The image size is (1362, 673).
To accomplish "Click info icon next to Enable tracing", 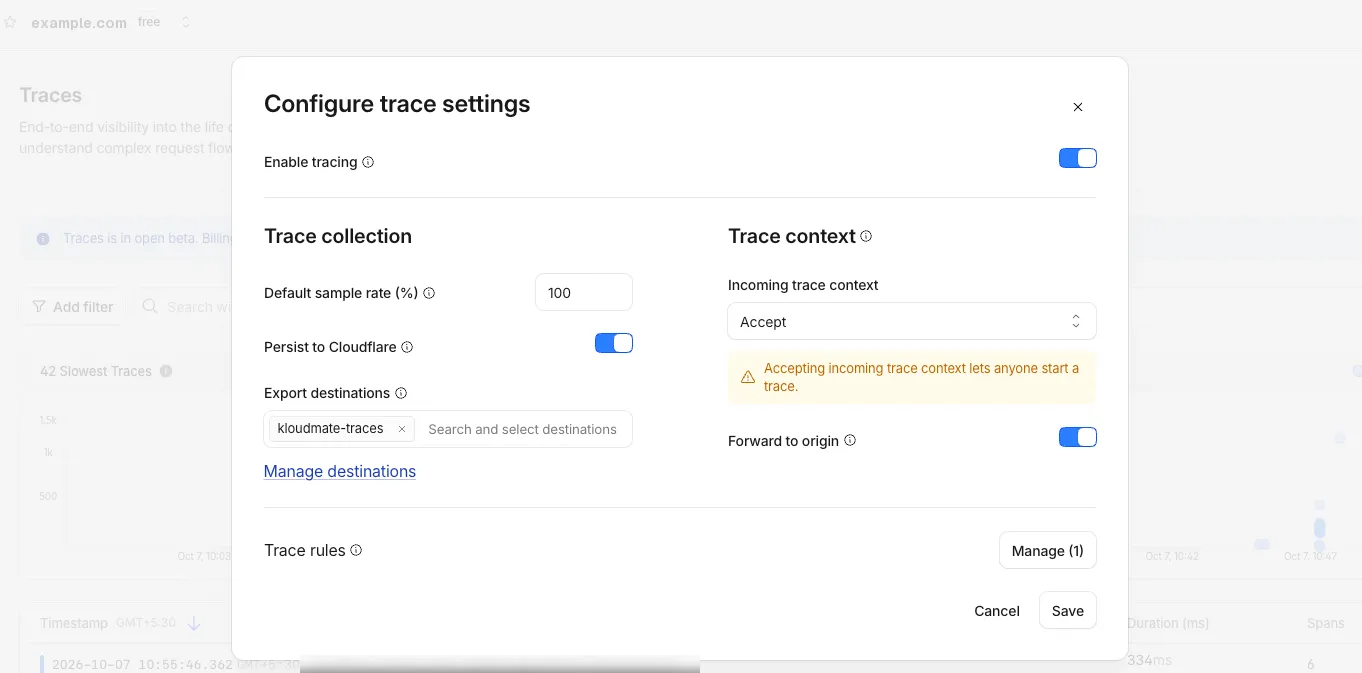I will 368,162.
